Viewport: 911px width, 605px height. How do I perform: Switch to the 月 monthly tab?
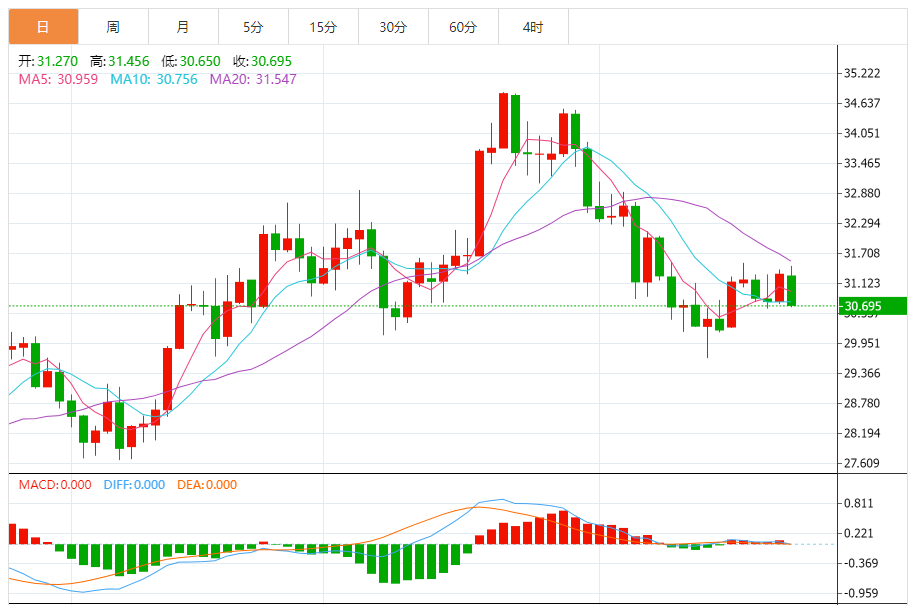click(x=184, y=27)
